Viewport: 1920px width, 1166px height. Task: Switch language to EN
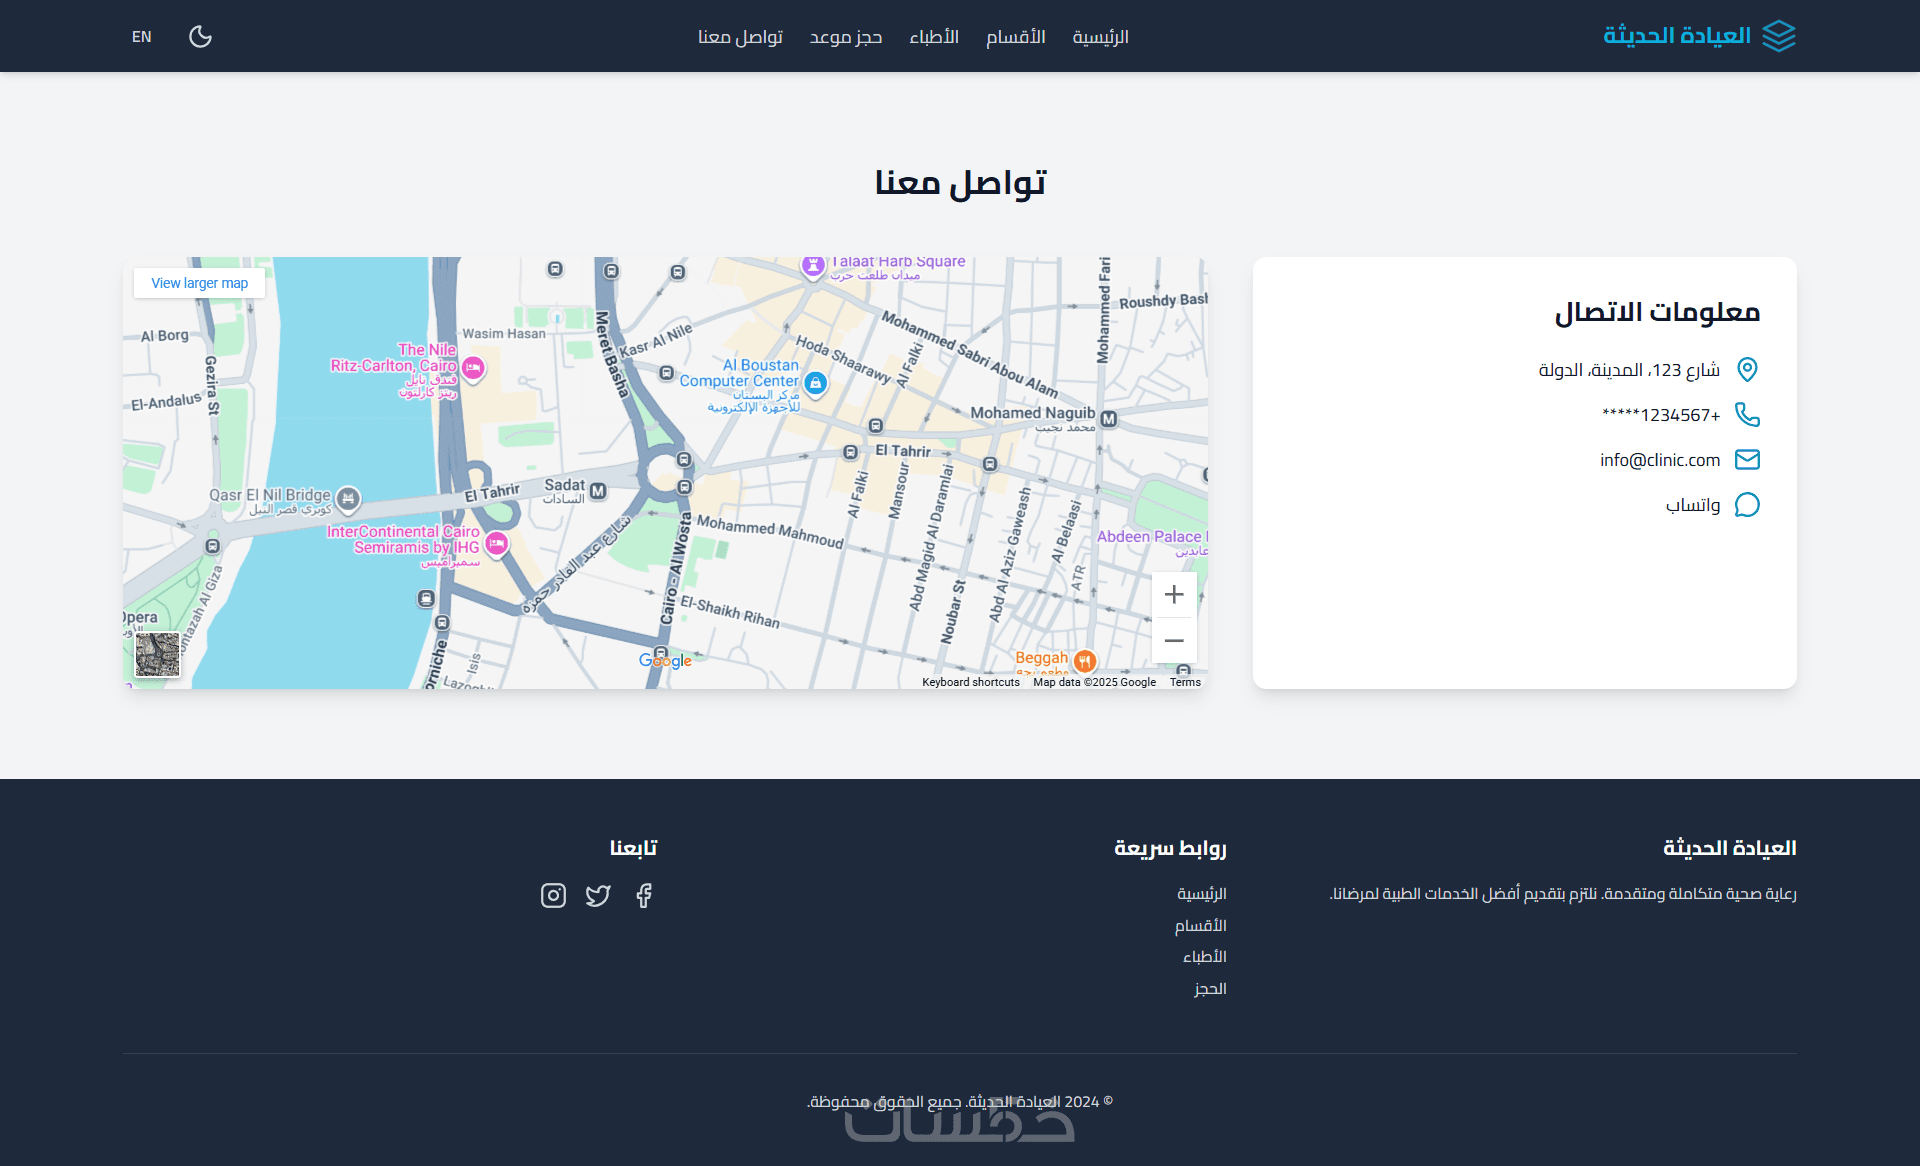point(142,37)
